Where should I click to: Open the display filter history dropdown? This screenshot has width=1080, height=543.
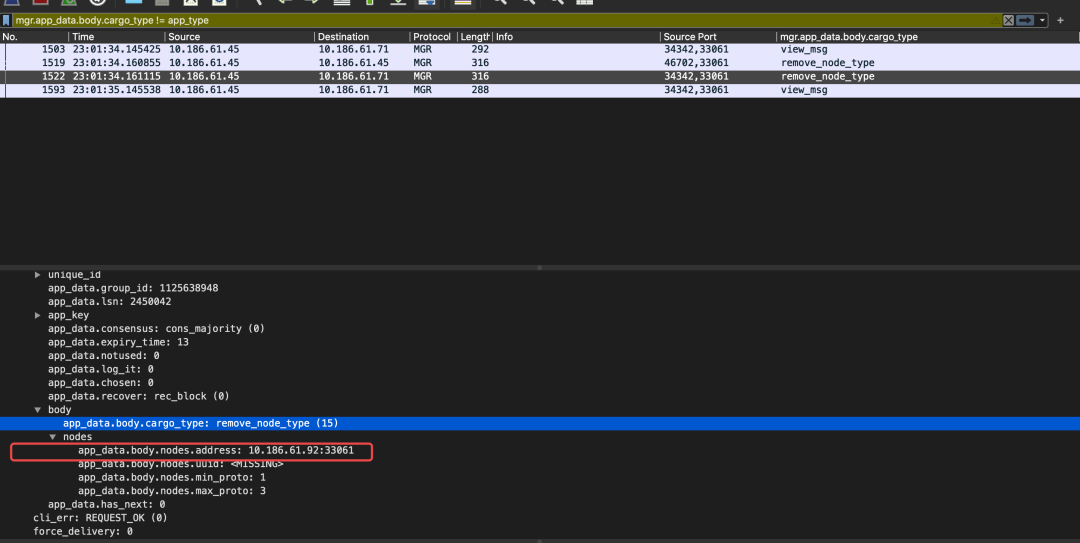(x=1043, y=20)
